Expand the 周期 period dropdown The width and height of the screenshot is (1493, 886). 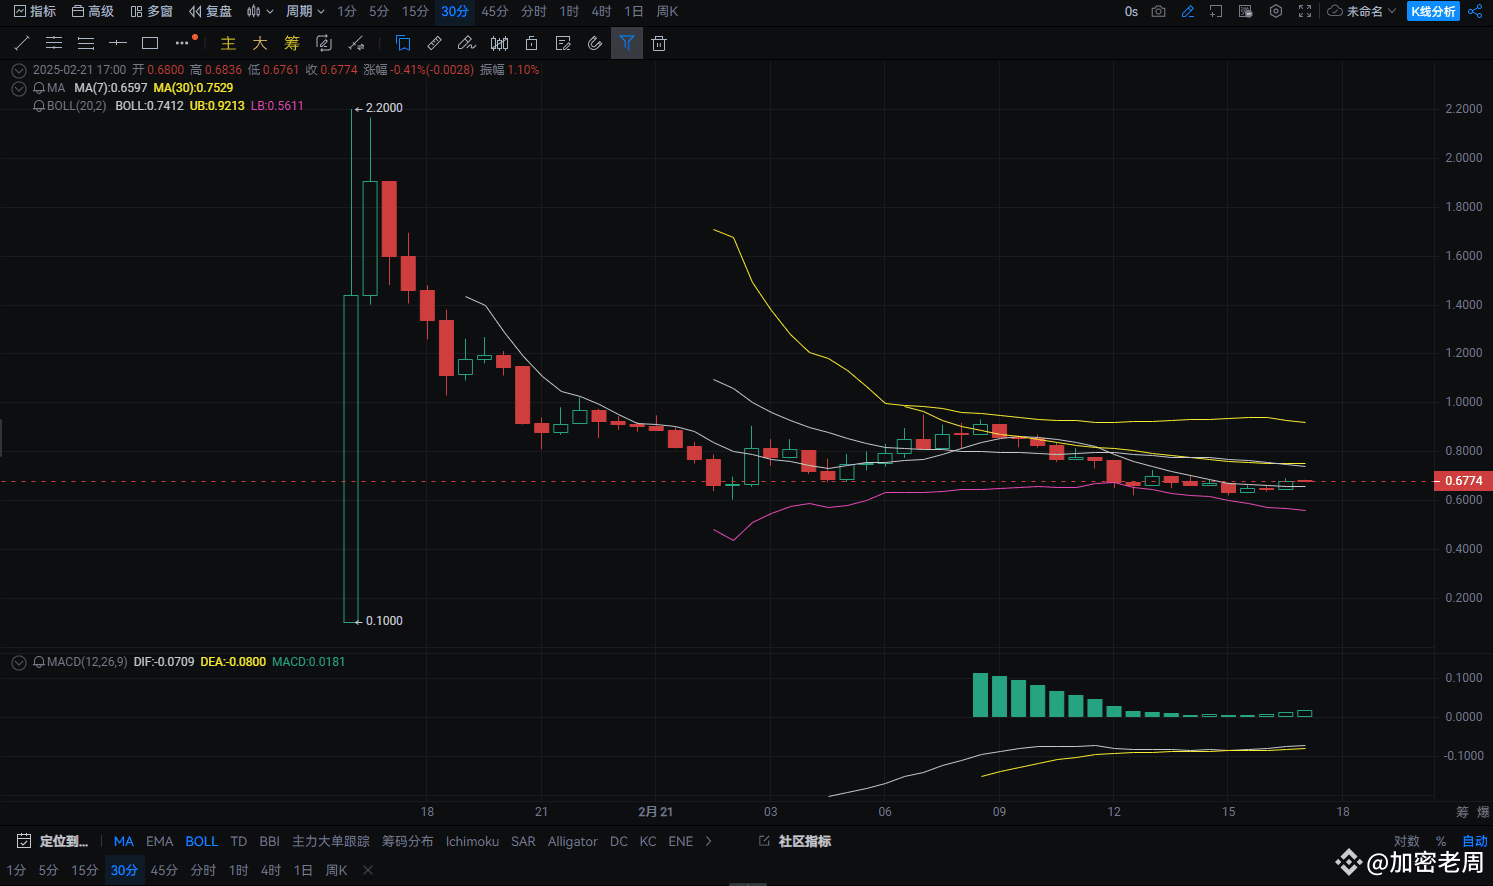[x=305, y=11]
